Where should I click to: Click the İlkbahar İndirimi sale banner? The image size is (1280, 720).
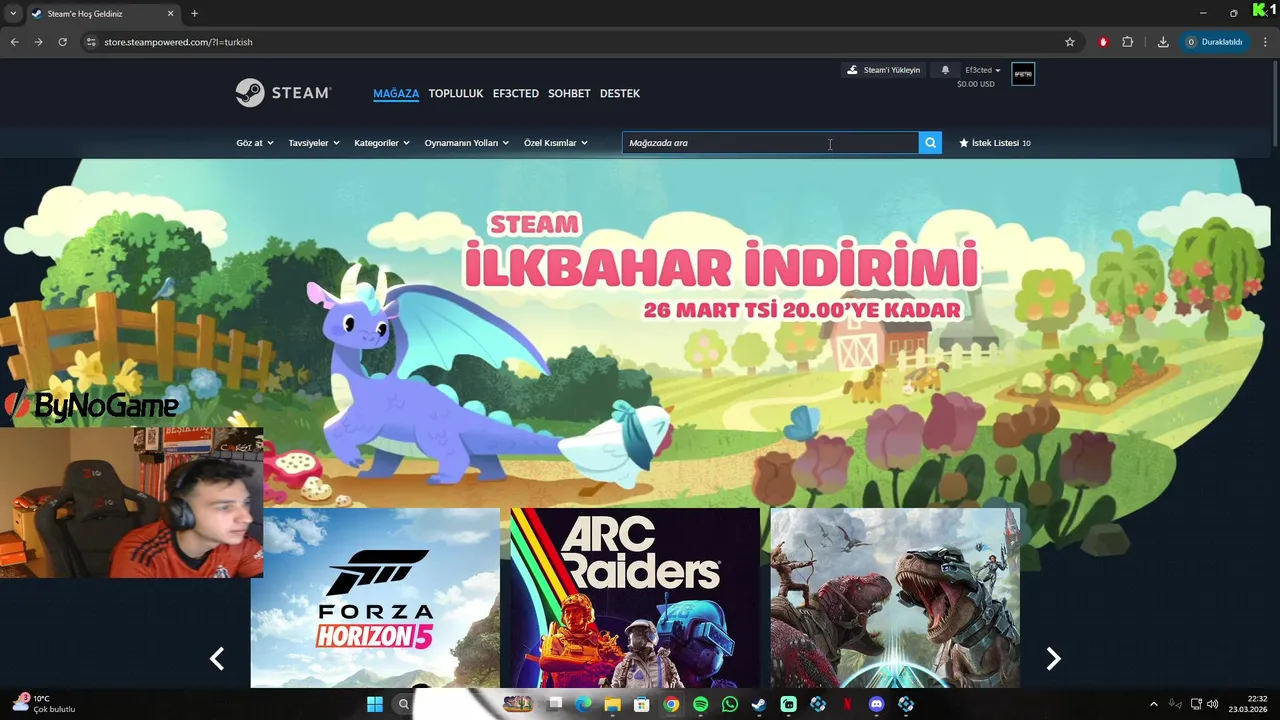(720, 267)
